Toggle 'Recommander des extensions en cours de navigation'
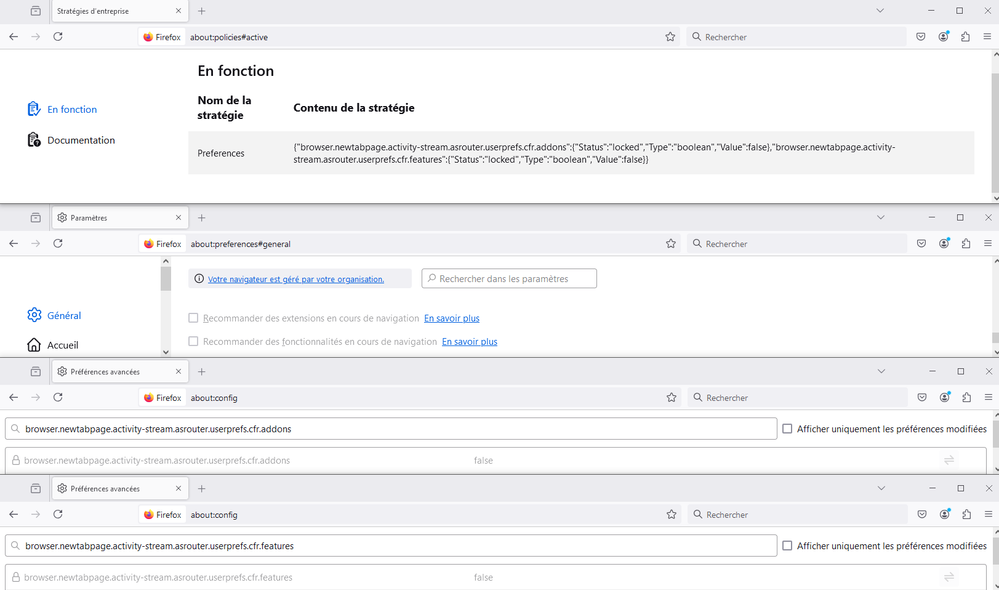Viewport: 999px width, 590px height. [194, 318]
